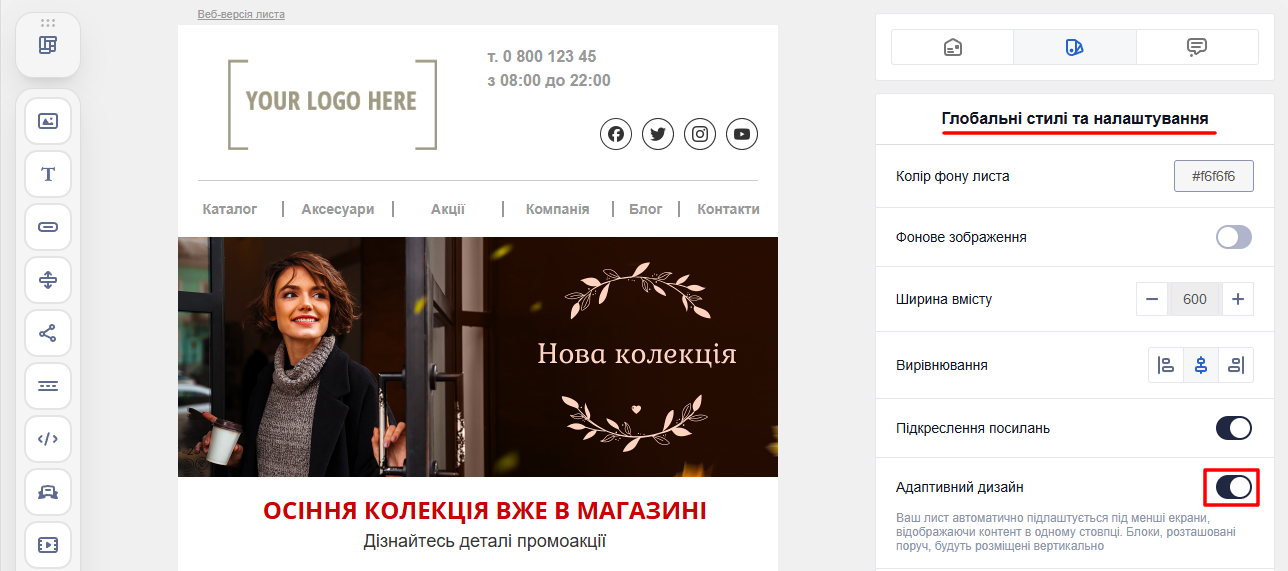The width and height of the screenshot is (1288, 571).
Task: Click the Каталог menu link in email
Action: coord(230,209)
